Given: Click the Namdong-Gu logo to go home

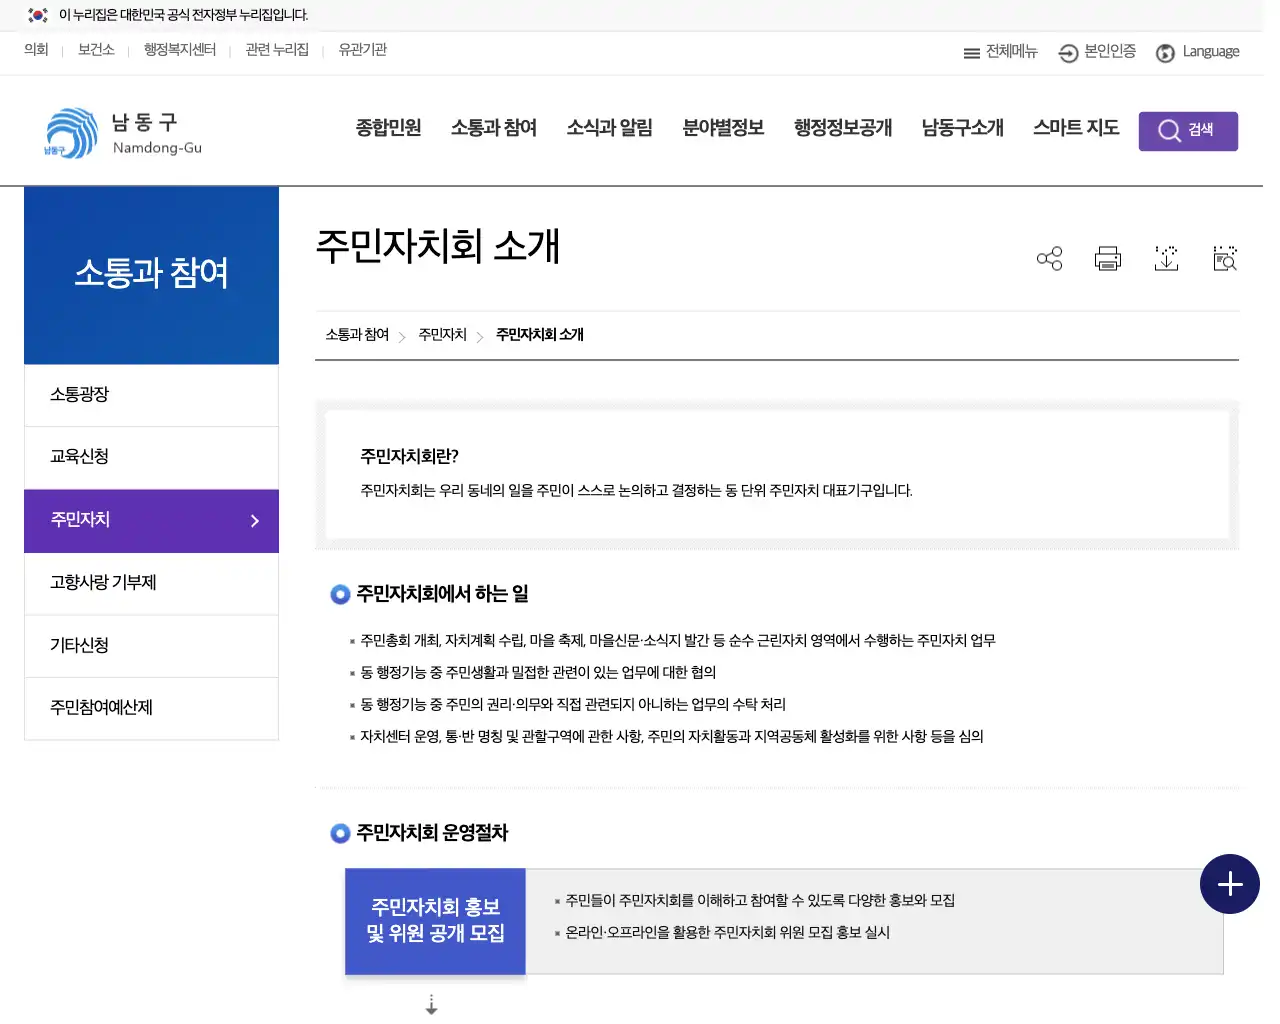Looking at the screenshot, I should 120,131.
